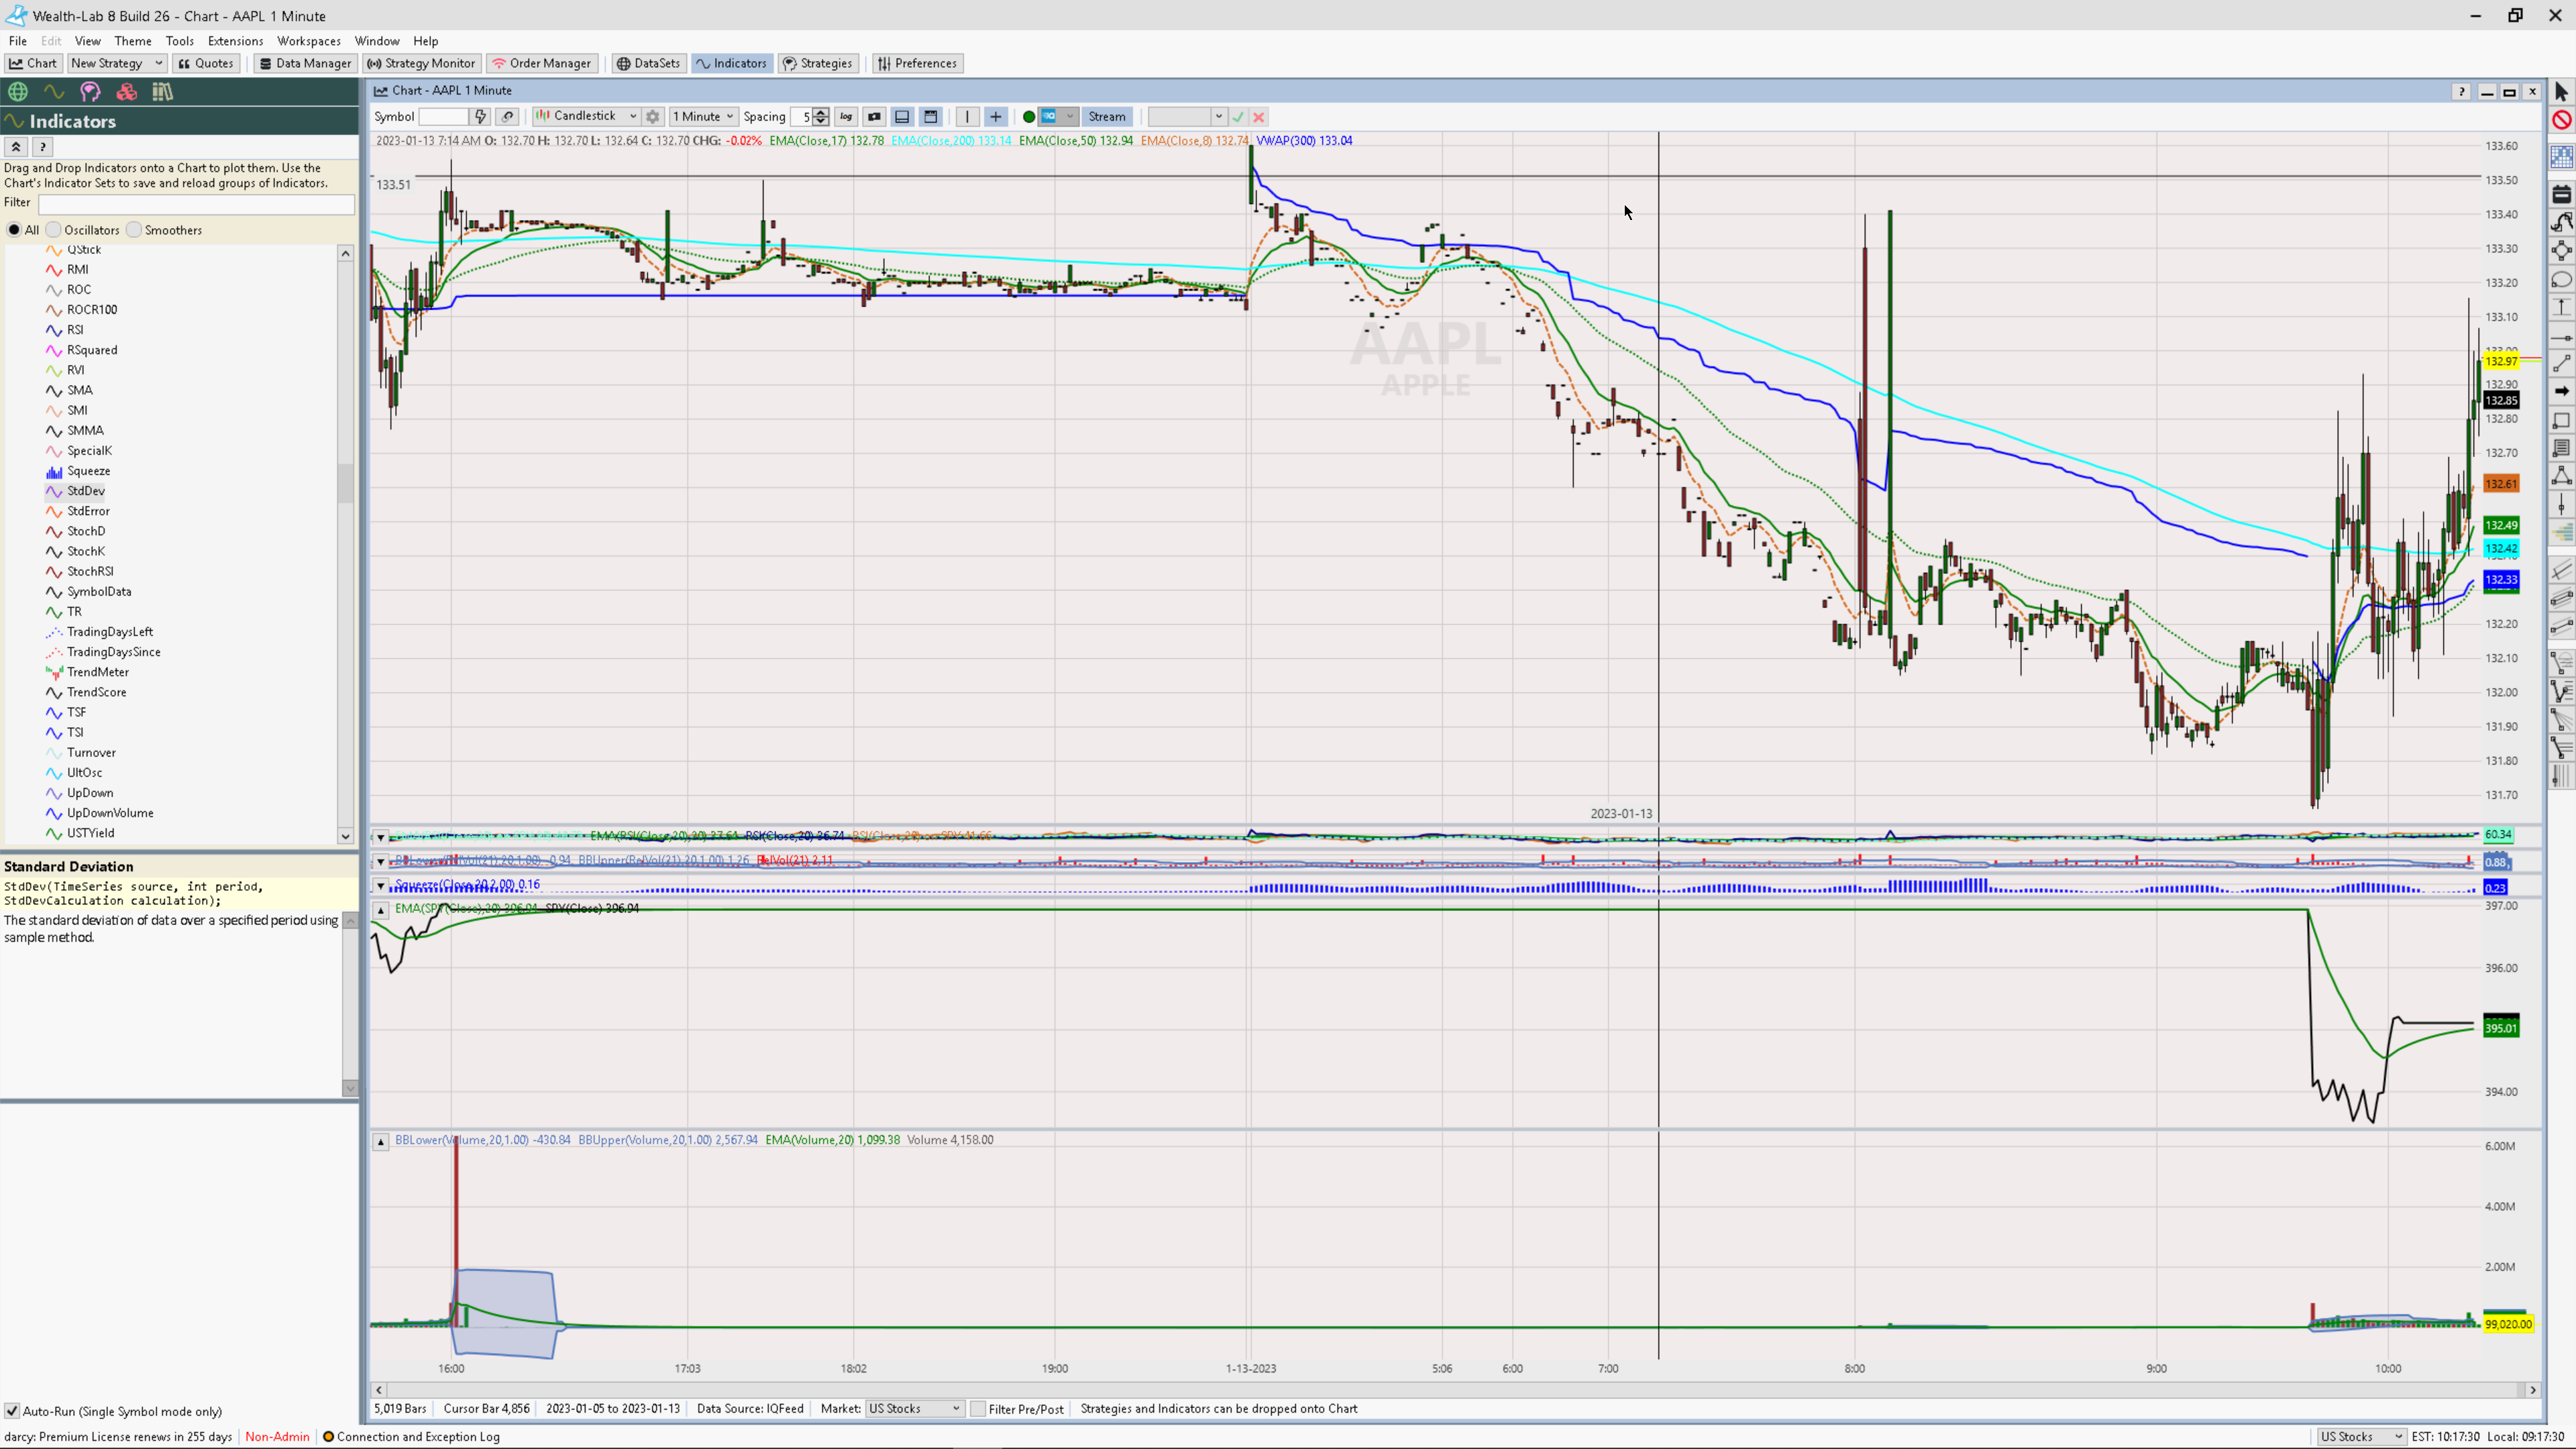This screenshot has width=2576, height=1449.
Task: Collapse the Squeeze pane arrow
Action: pos(380,886)
